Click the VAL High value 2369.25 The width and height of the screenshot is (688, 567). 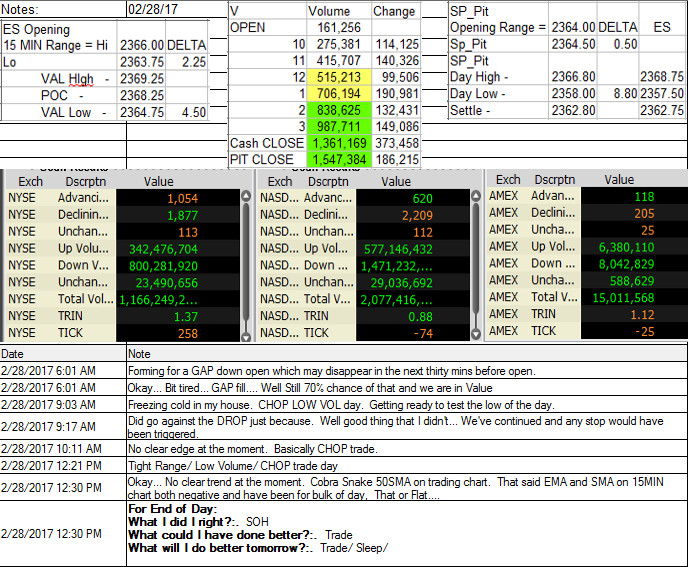coord(142,79)
